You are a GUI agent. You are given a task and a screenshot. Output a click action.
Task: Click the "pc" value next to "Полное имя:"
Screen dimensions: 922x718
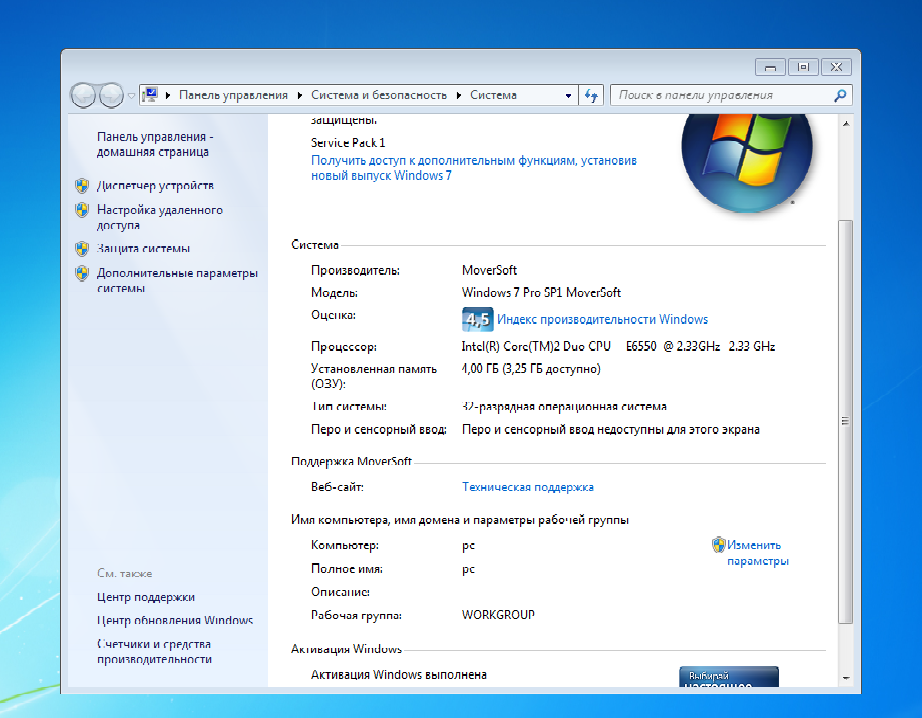468,569
